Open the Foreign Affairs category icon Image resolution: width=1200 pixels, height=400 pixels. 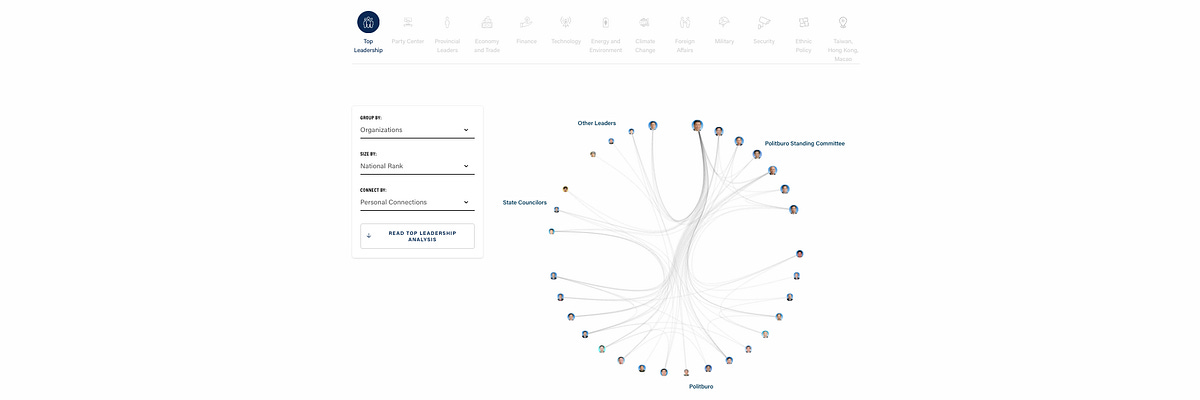coord(685,22)
